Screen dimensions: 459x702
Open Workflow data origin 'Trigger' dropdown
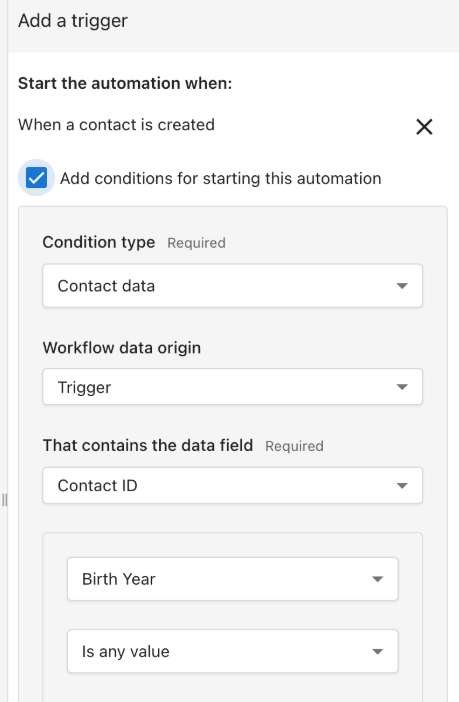coord(232,387)
